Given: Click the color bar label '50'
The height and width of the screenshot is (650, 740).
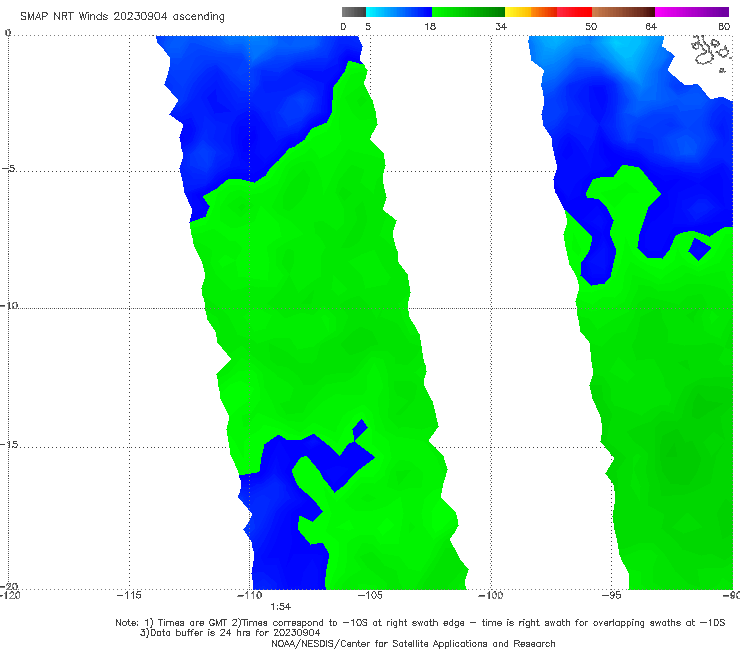Looking at the screenshot, I should 591,27.
